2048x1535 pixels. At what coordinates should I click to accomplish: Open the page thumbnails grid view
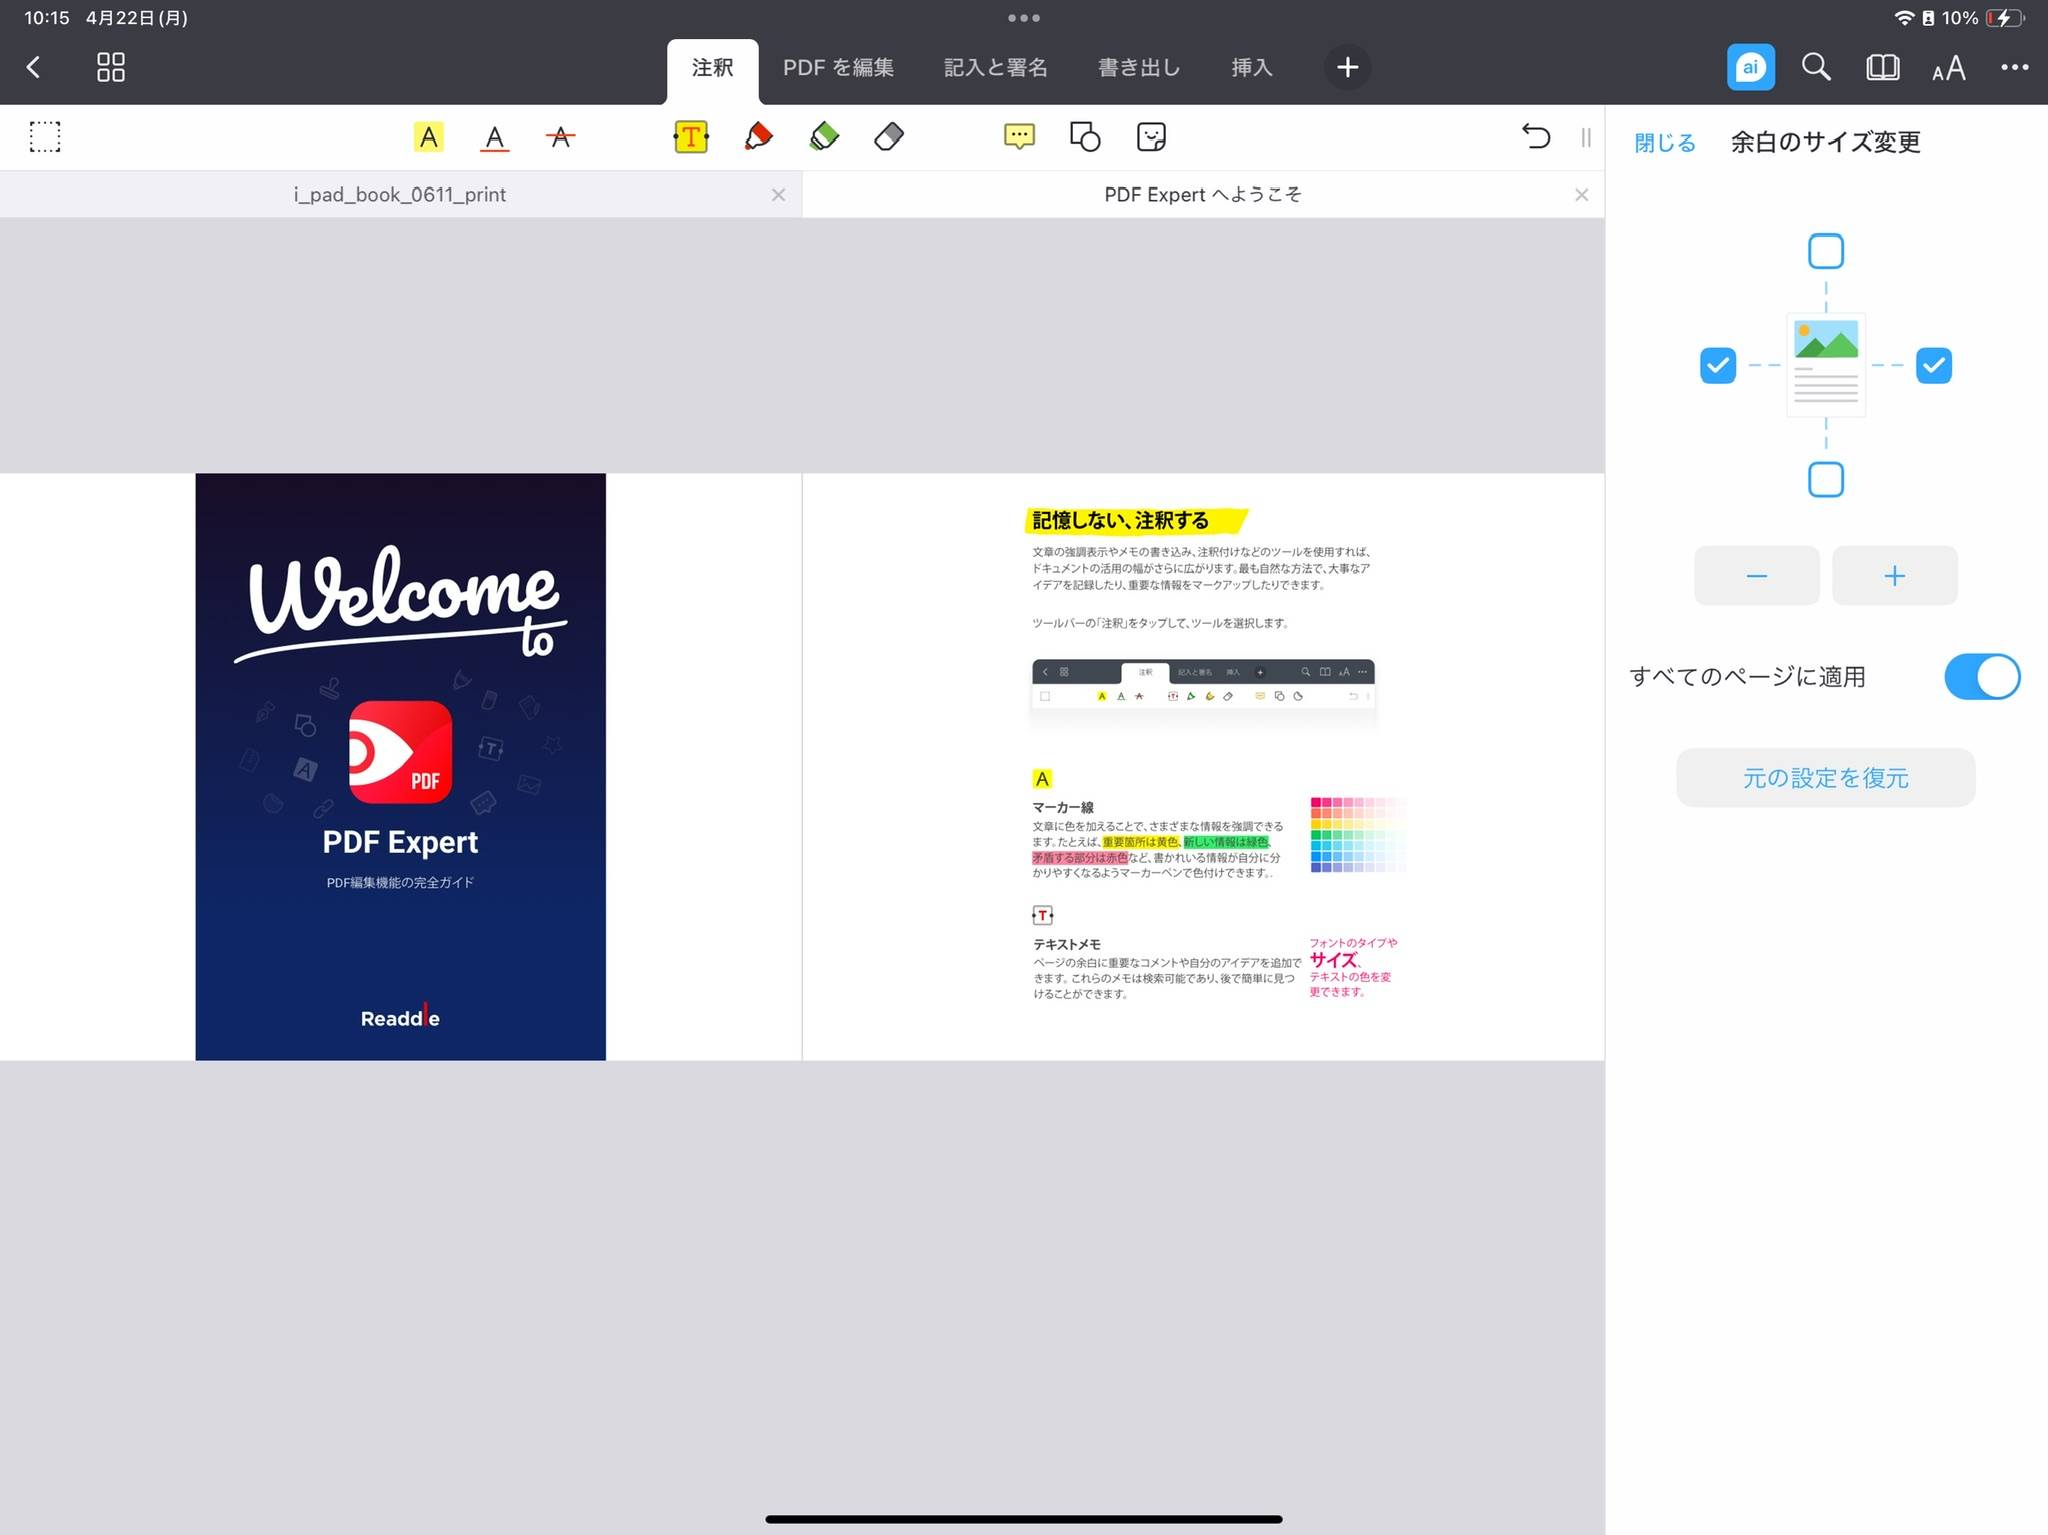(x=111, y=67)
